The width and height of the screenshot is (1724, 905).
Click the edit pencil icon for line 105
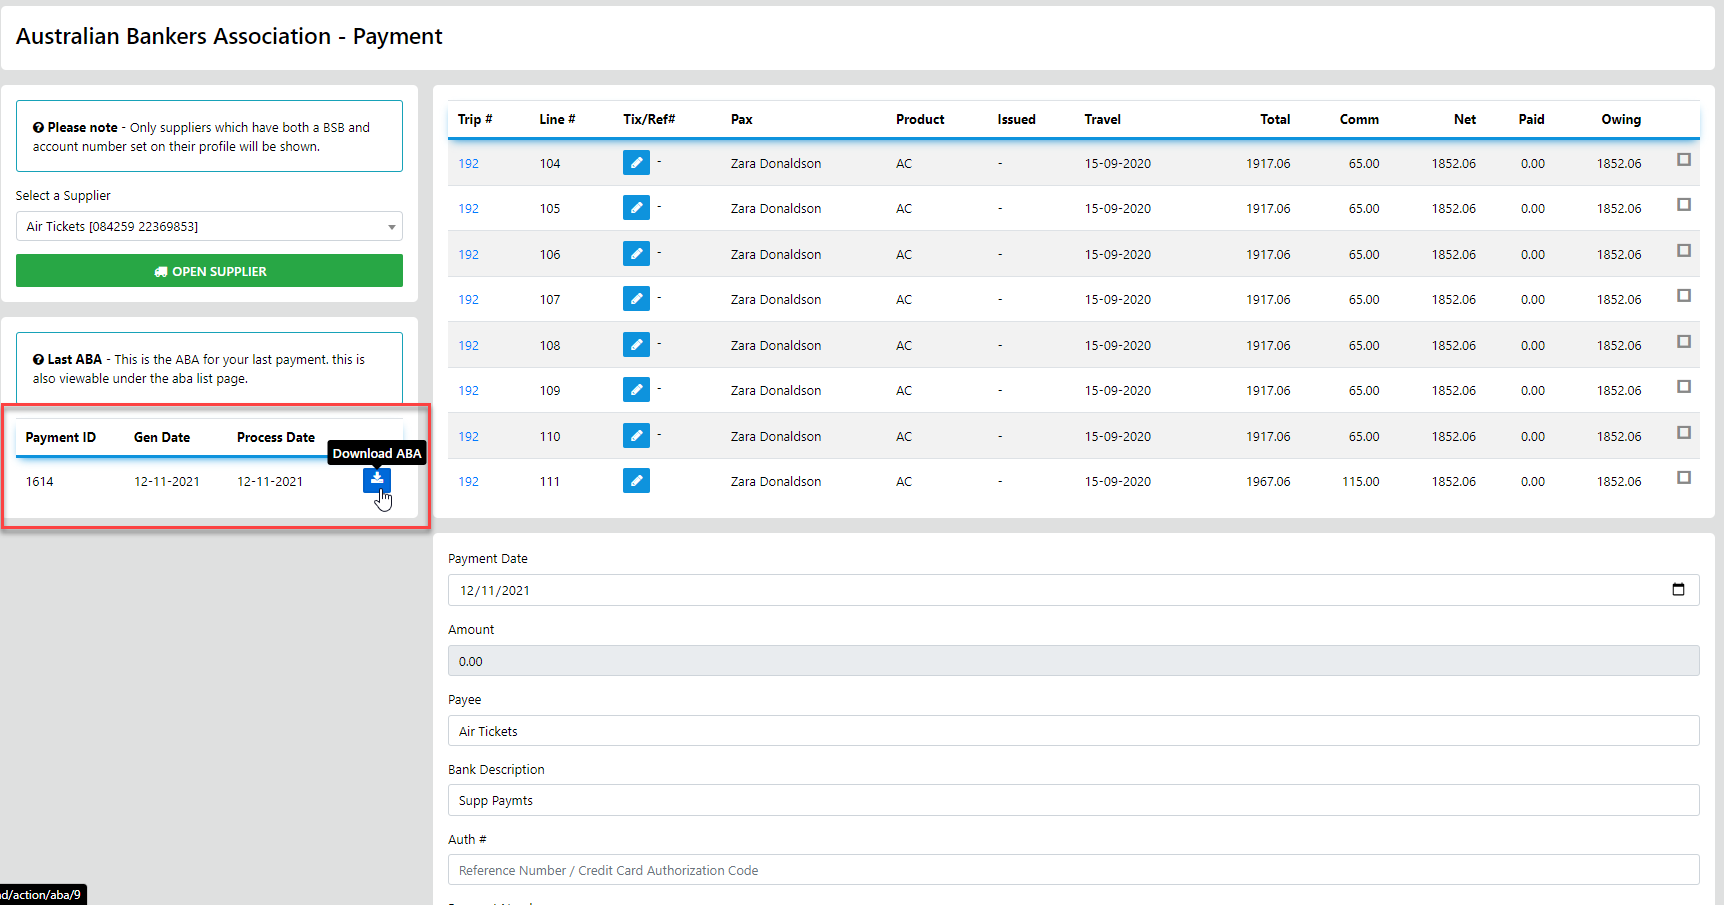(636, 208)
